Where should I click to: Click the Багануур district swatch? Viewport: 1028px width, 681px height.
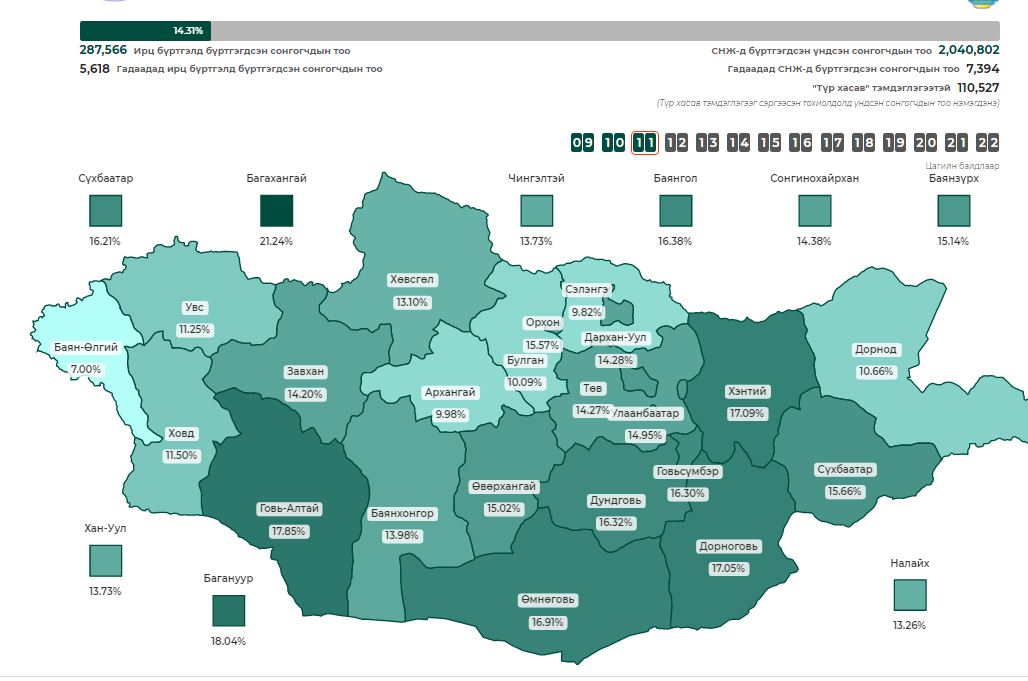[x=228, y=611]
